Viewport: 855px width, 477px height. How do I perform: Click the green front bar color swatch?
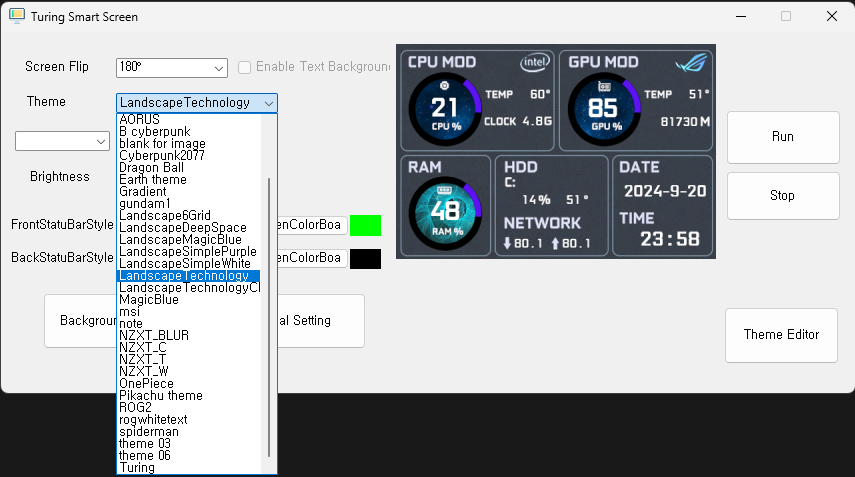365,225
